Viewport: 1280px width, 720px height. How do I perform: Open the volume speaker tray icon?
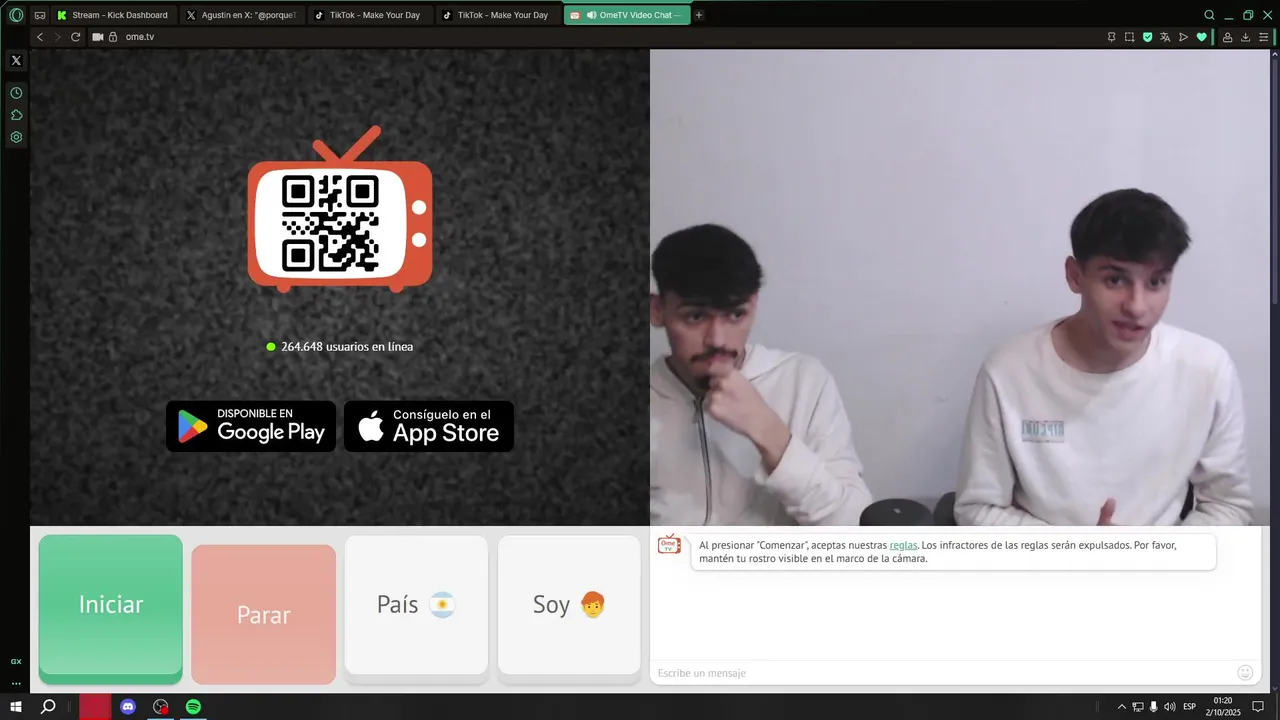(x=1170, y=707)
